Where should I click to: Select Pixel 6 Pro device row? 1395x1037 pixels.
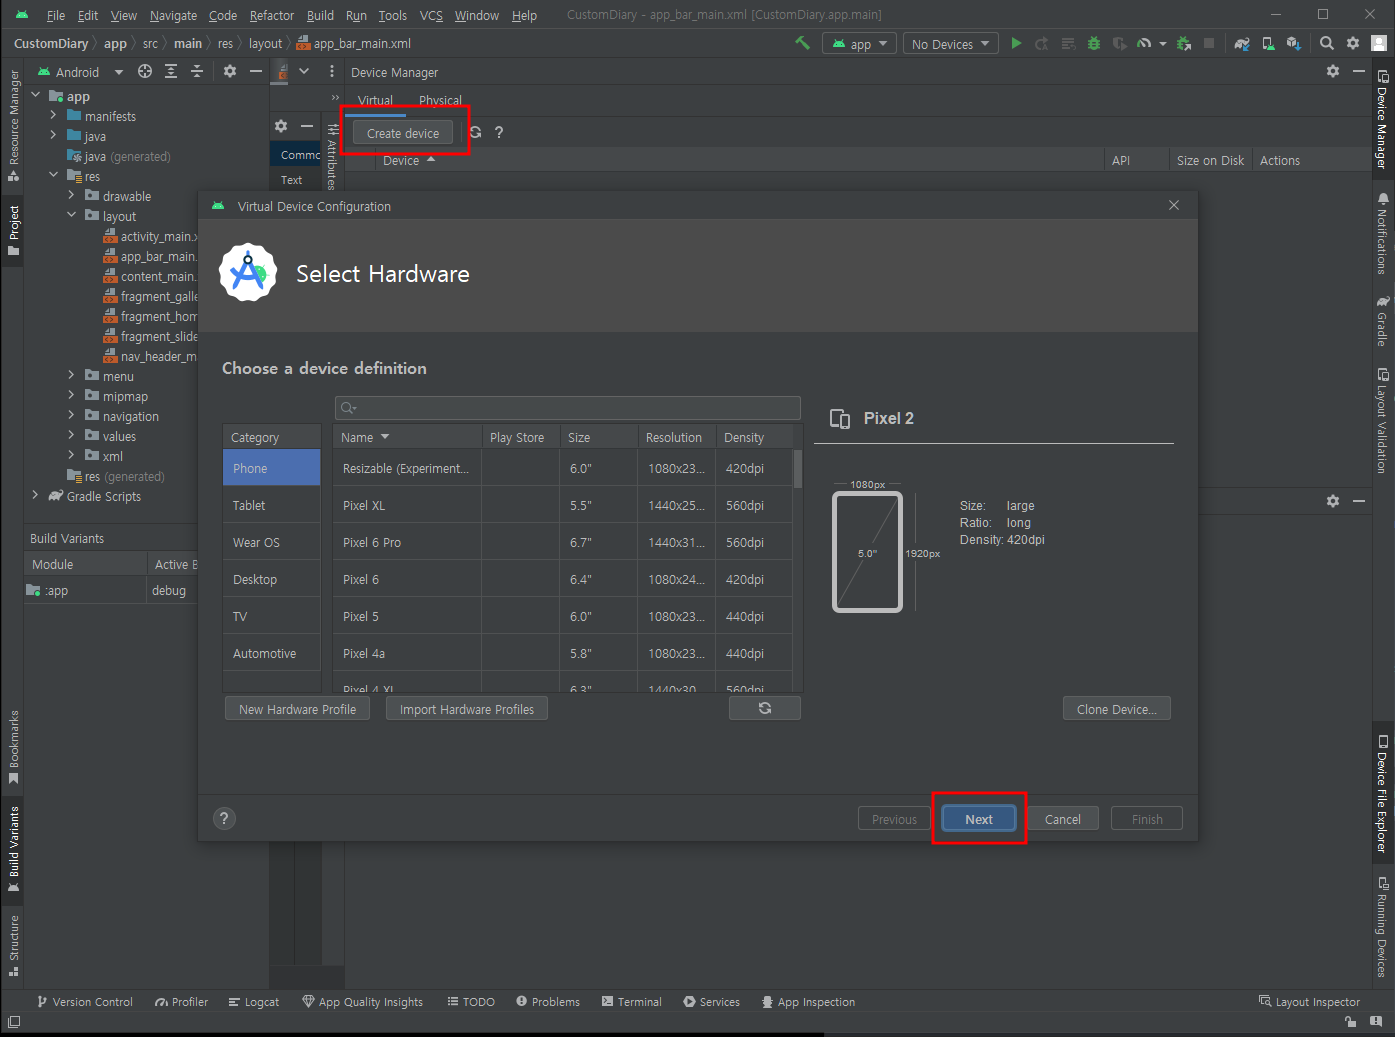point(563,542)
